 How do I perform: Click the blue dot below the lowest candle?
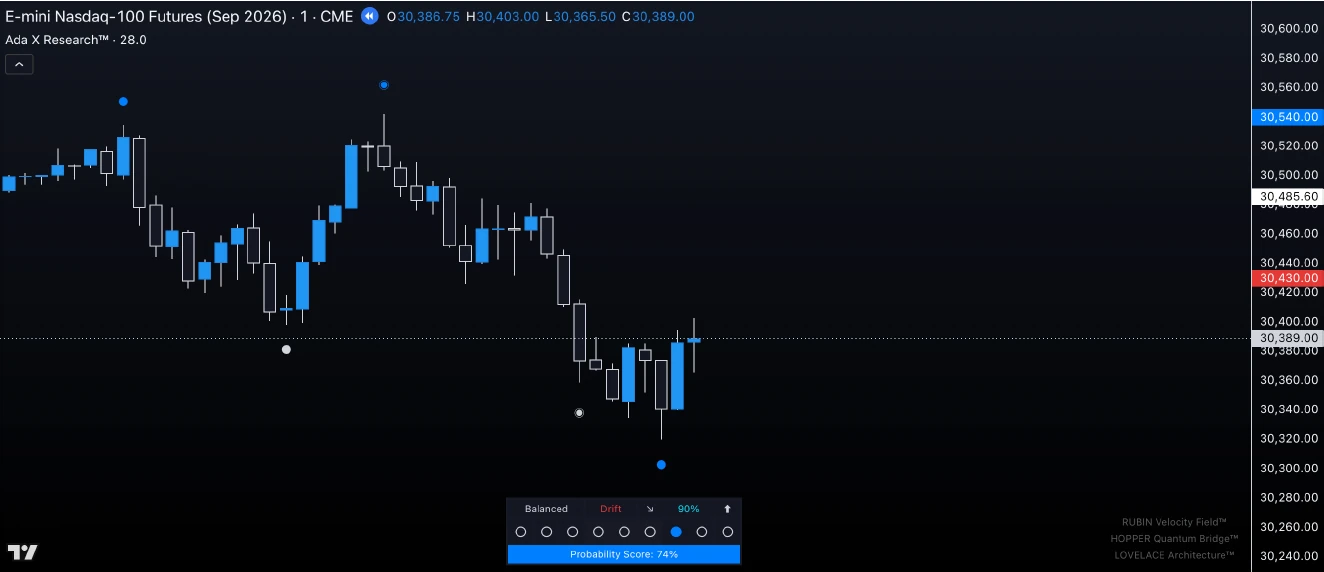[x=661, y=465]
